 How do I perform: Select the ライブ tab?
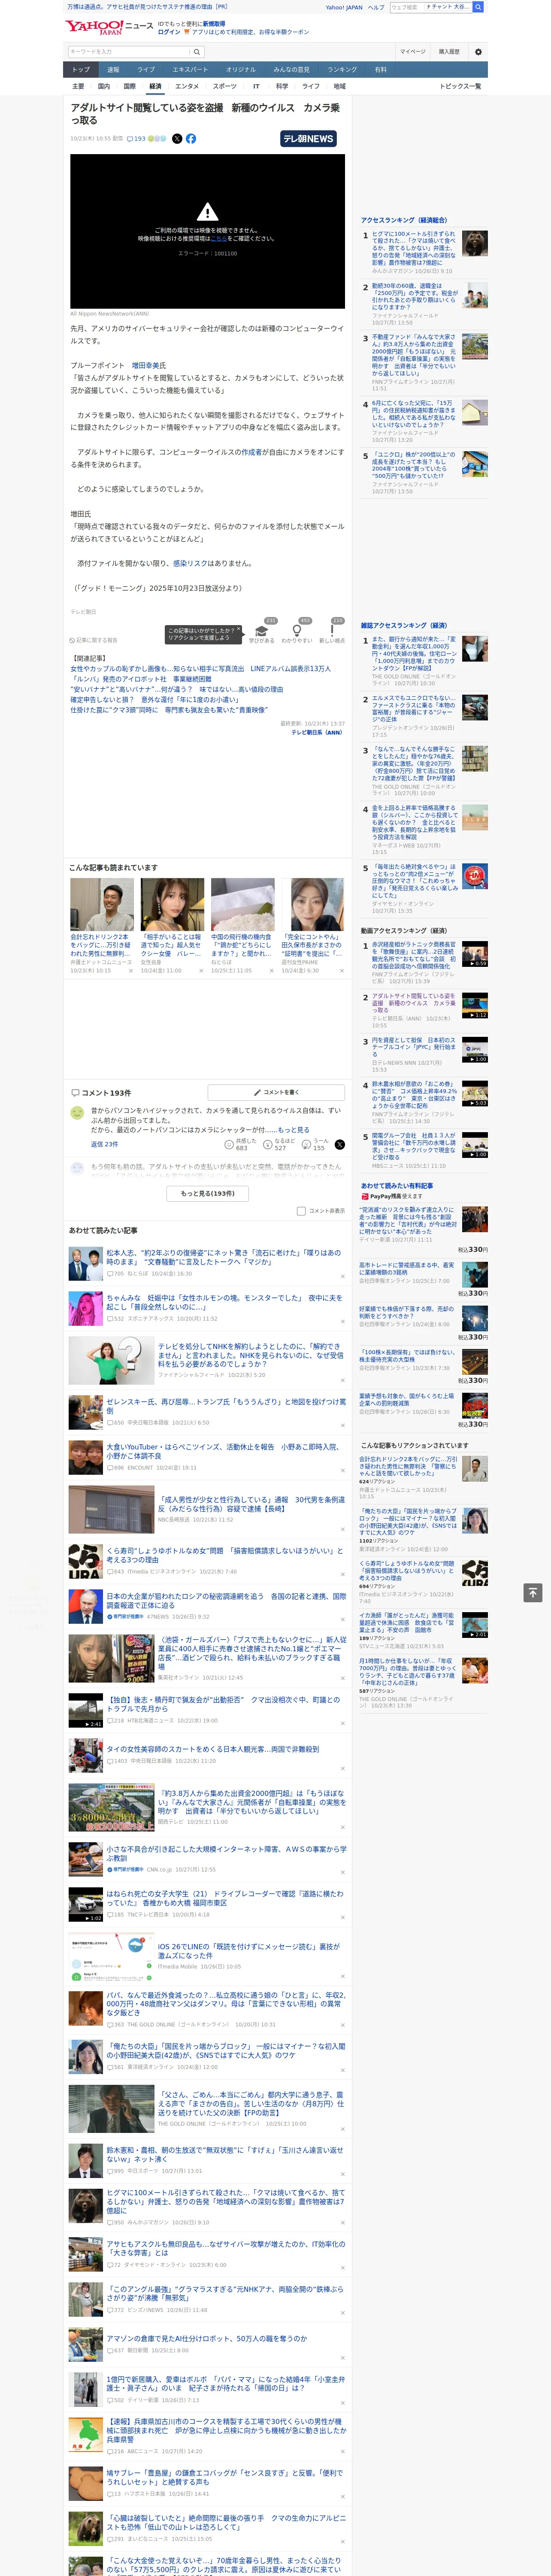coord(146,70)
